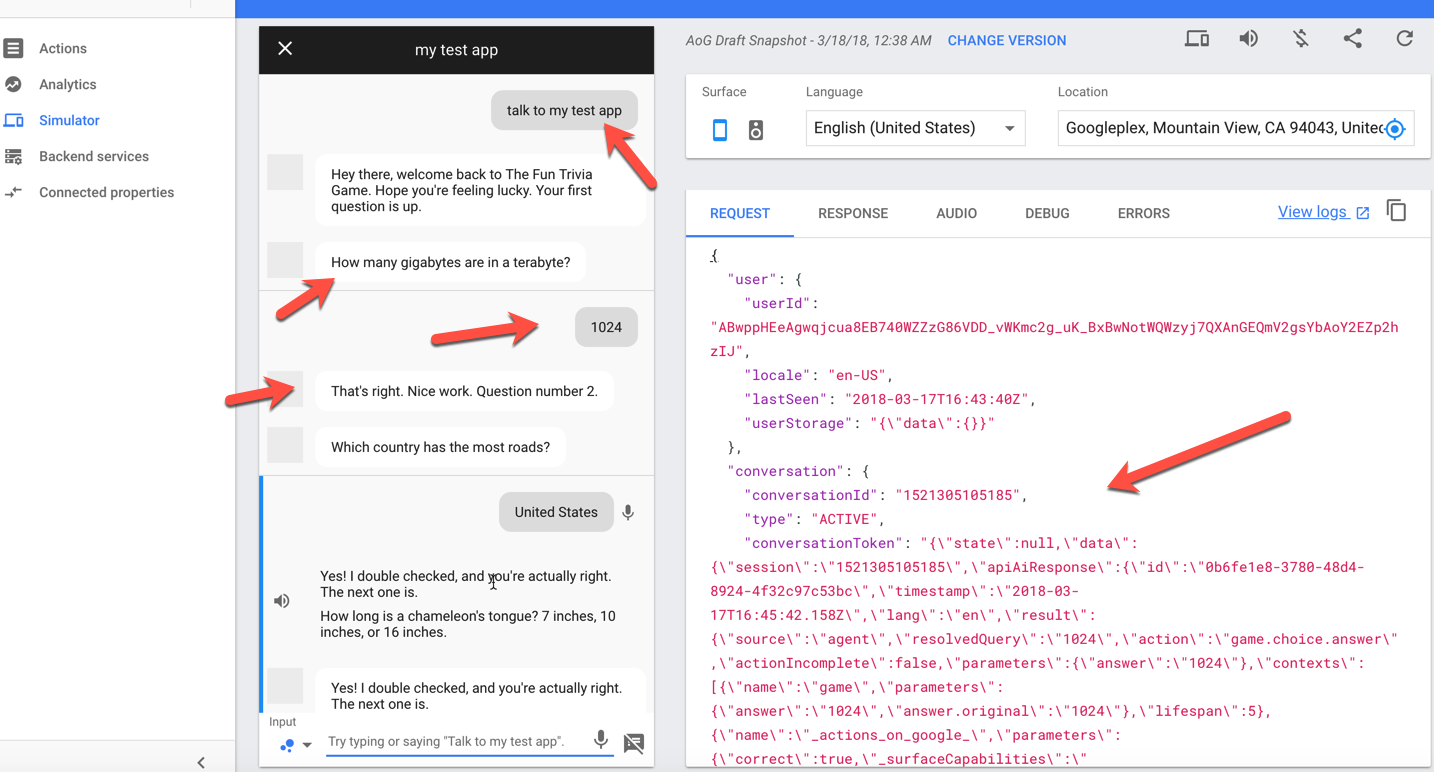This screenshot has height=772, width=1434.
Task: Copy the request JSON with the copy icon
Action: [1397, 211]
